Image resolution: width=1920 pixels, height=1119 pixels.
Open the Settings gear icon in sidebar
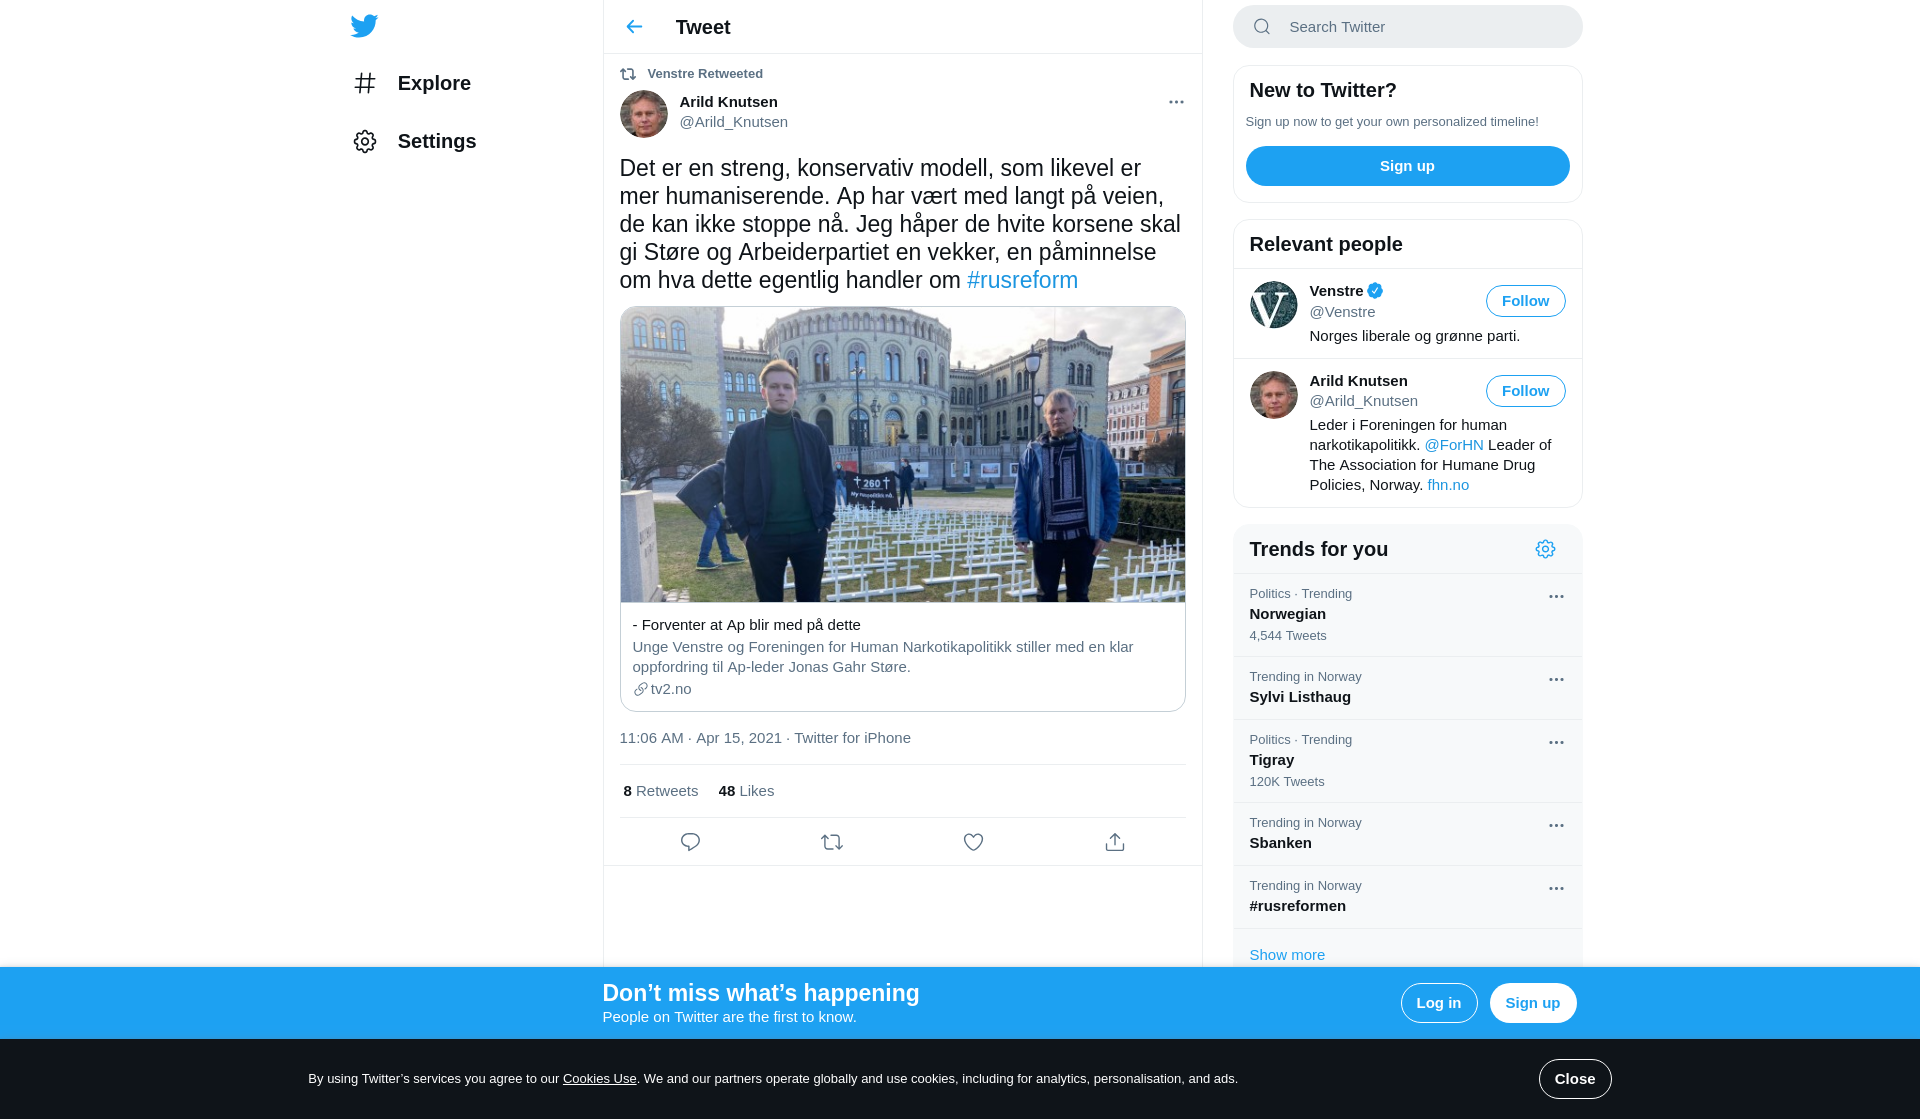coord(365,141)
